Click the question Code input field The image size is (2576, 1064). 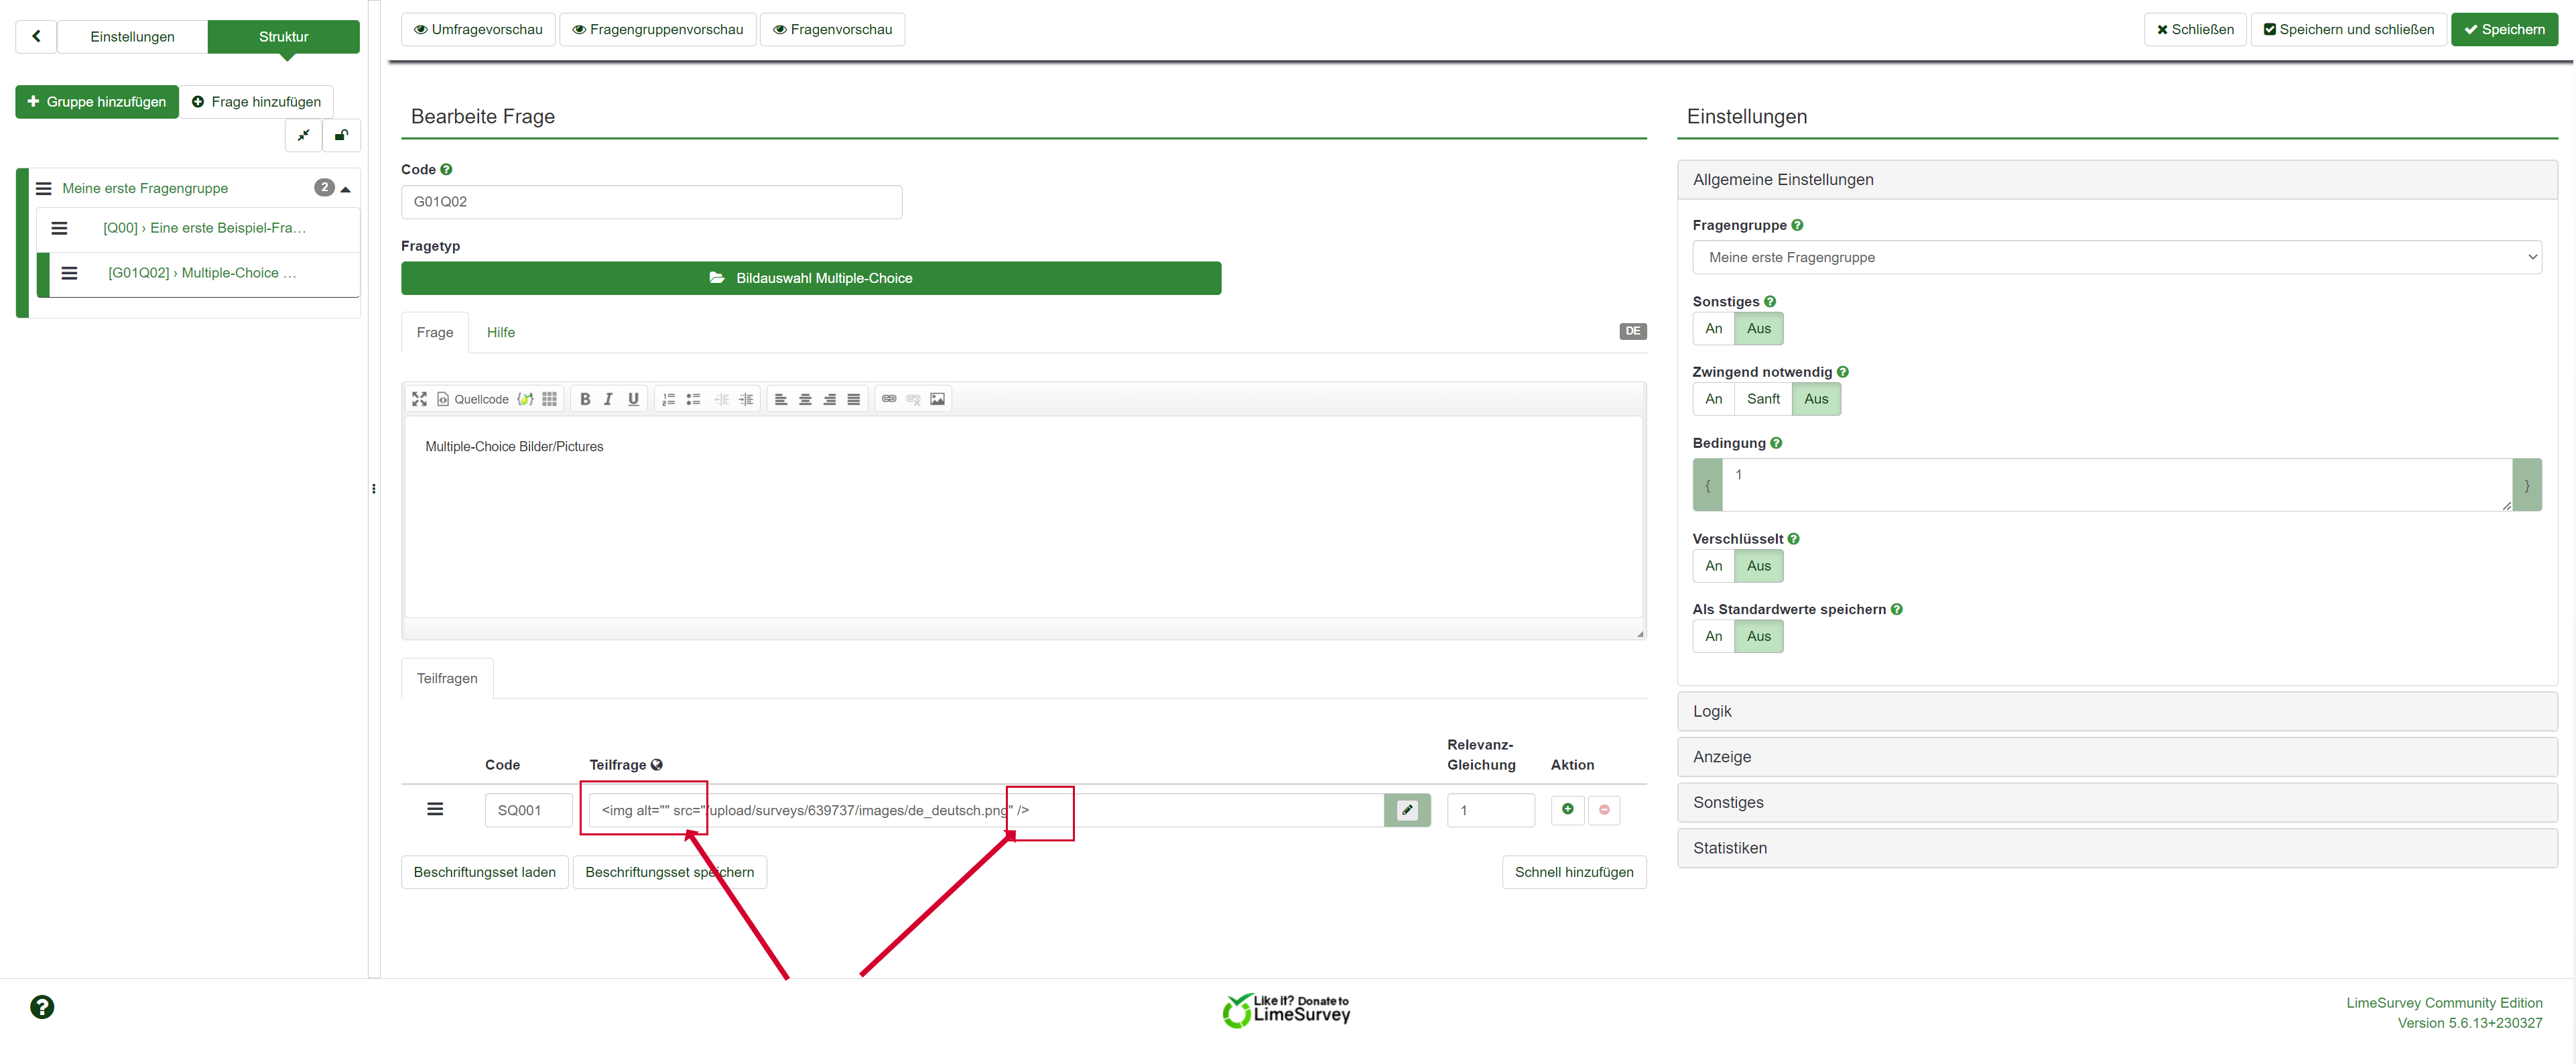[x=651, y=202]
